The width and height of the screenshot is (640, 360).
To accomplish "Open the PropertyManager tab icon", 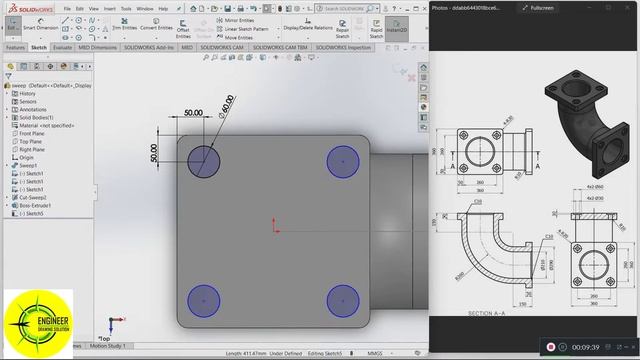I will click(24, 66).
